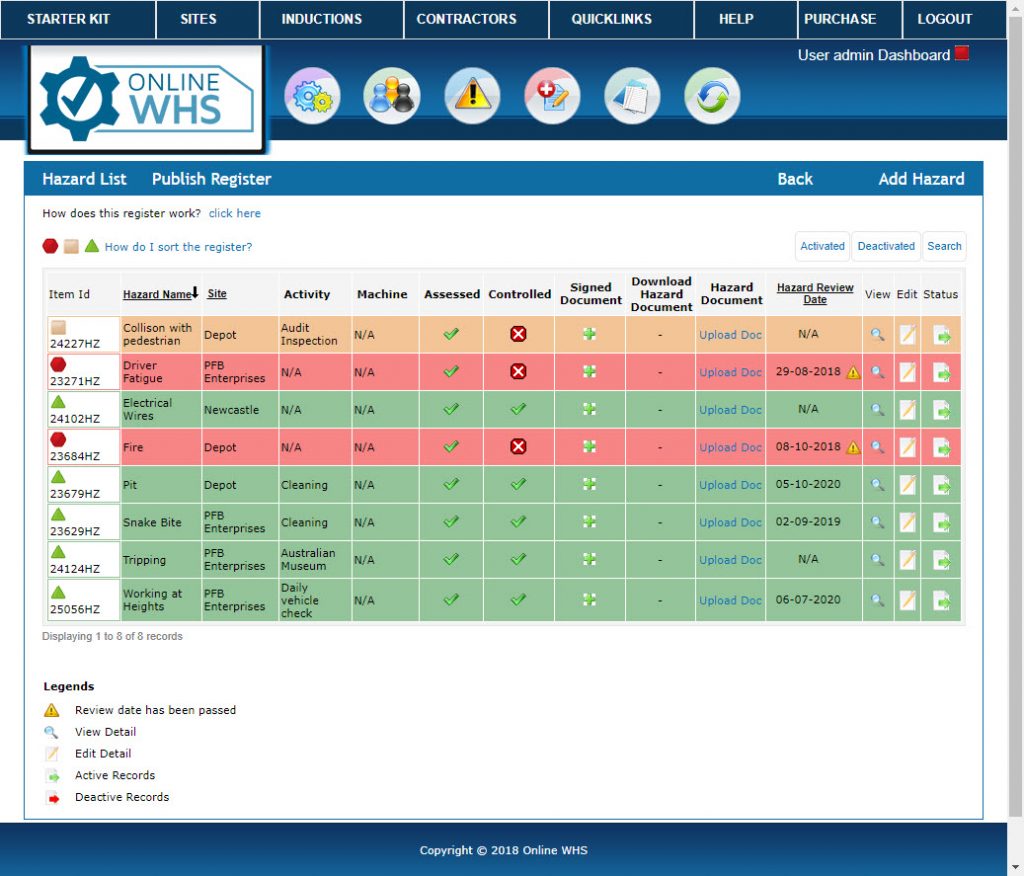Open the settings gears icon in the toolbar
This screenshot has height=876, width=1024.
coord(312,94)
